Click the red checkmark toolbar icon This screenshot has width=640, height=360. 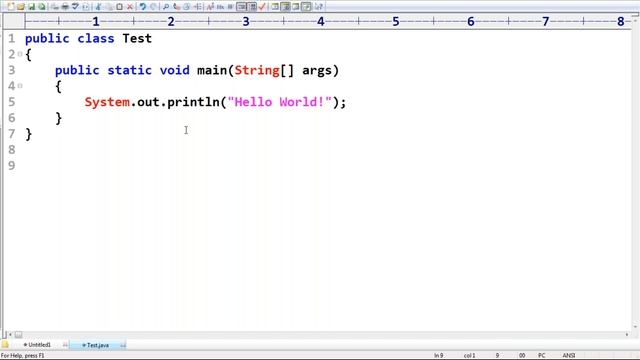[x=262, y=7]
